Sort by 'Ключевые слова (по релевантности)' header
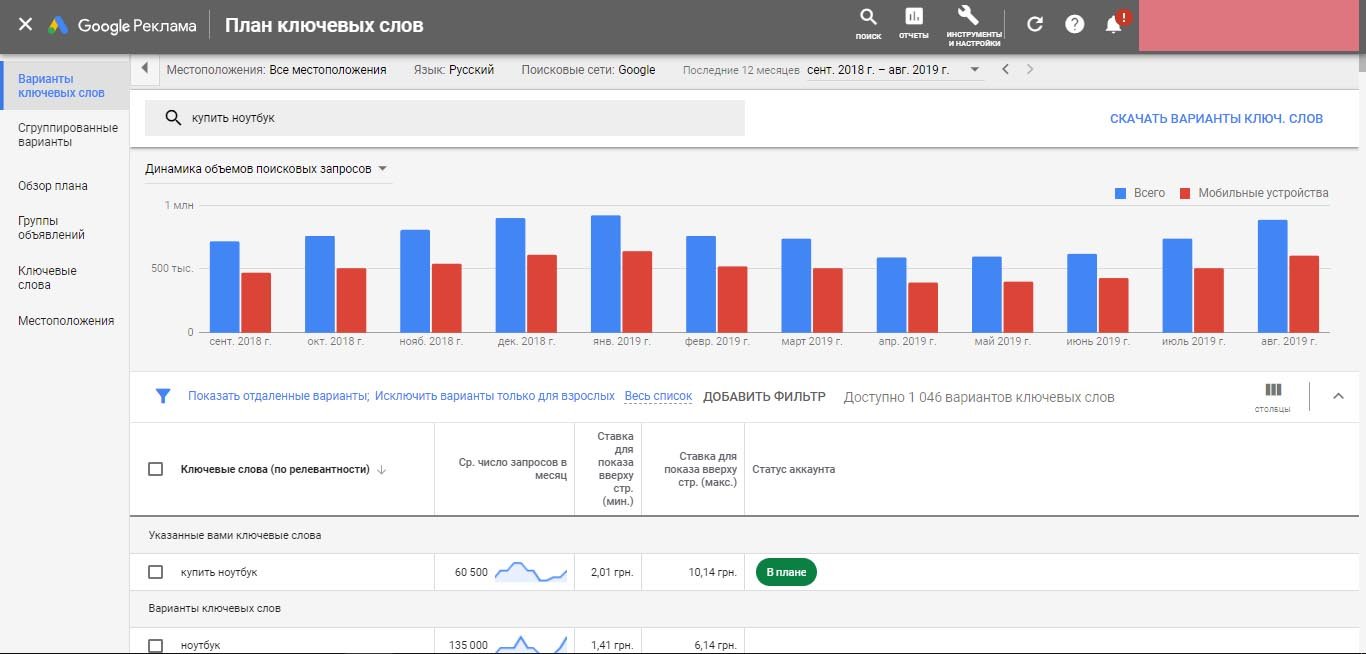The height and width of the screenshot is (654, 1366). point(275,469)
